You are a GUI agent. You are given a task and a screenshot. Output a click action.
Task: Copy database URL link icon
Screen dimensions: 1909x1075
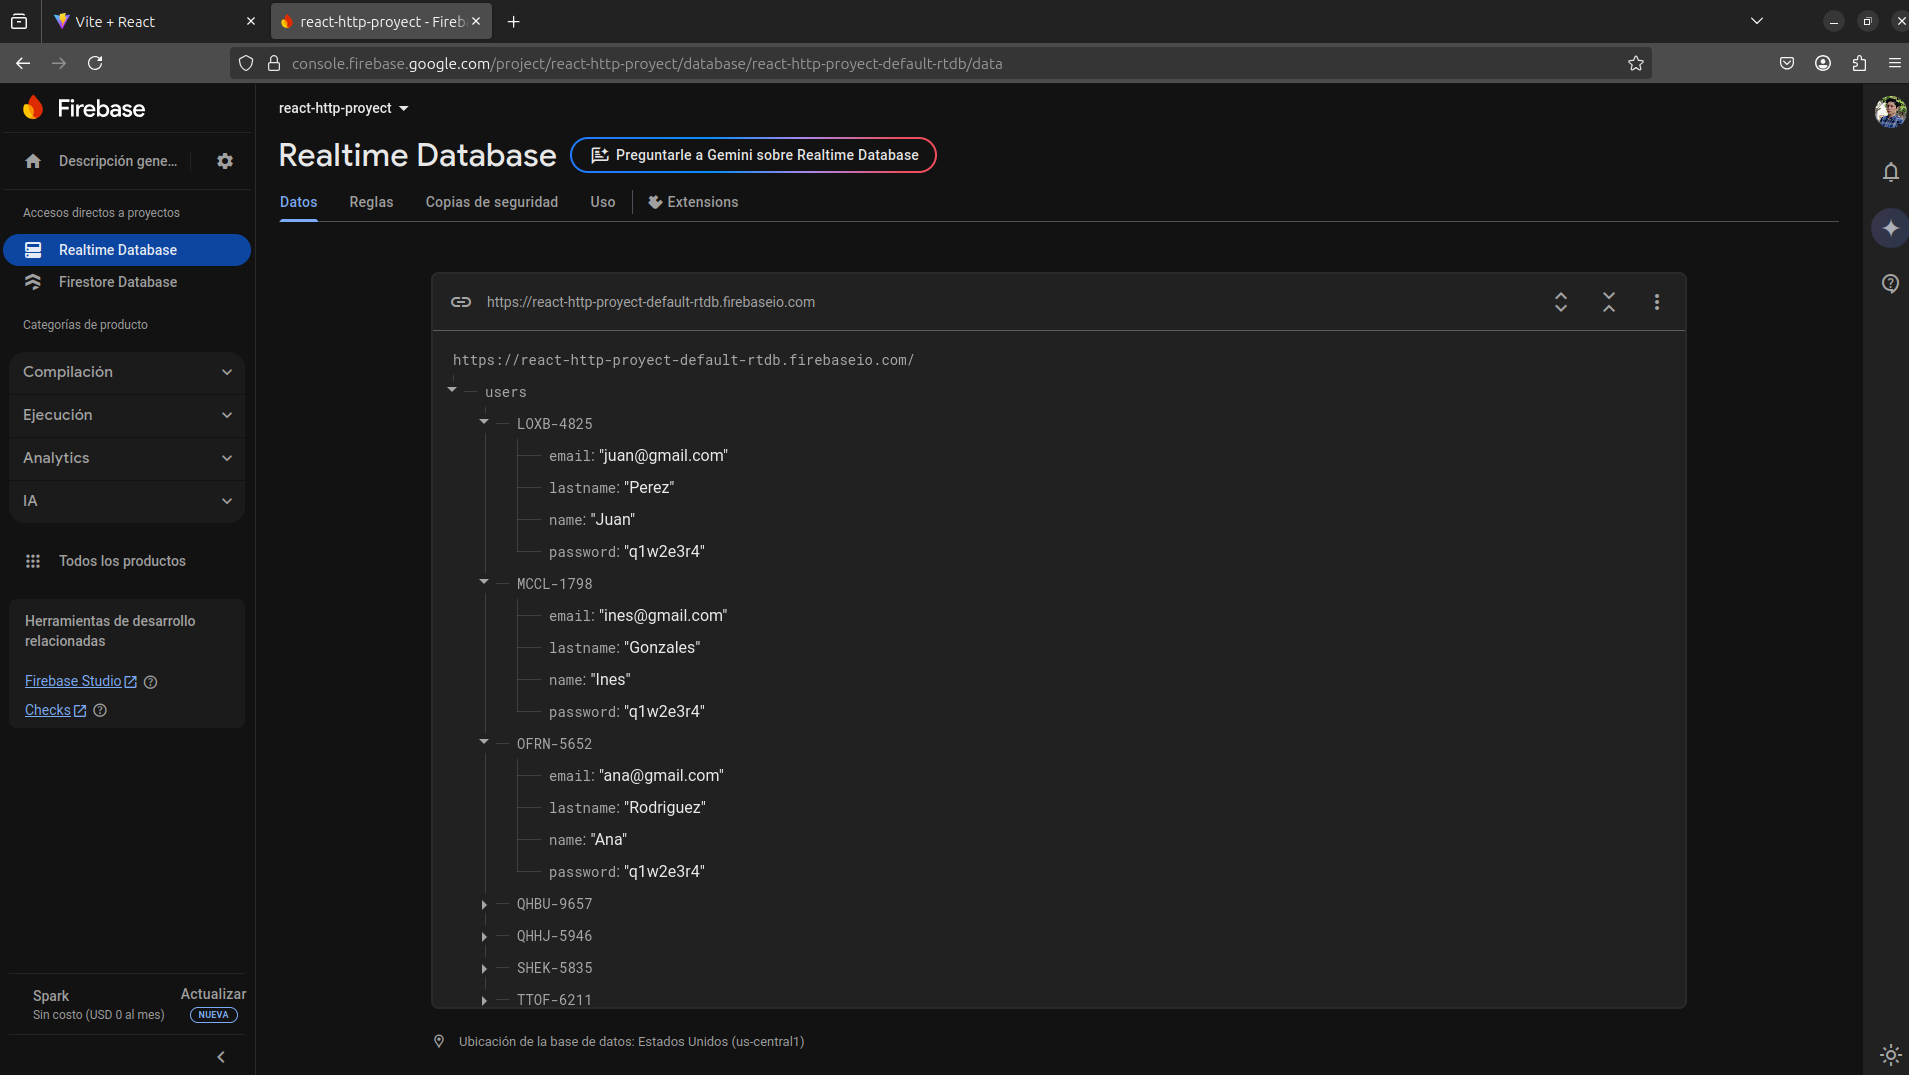(x=461, y=302)
